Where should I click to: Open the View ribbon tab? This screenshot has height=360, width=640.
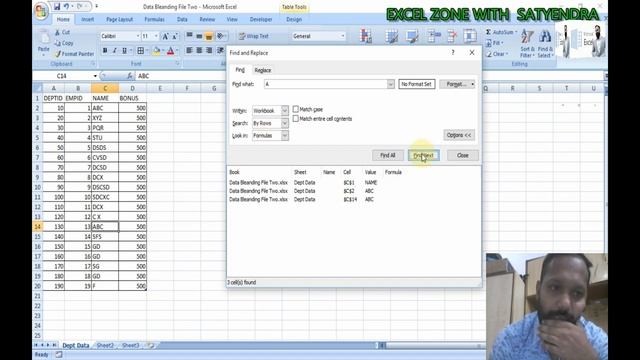(232, 19)
